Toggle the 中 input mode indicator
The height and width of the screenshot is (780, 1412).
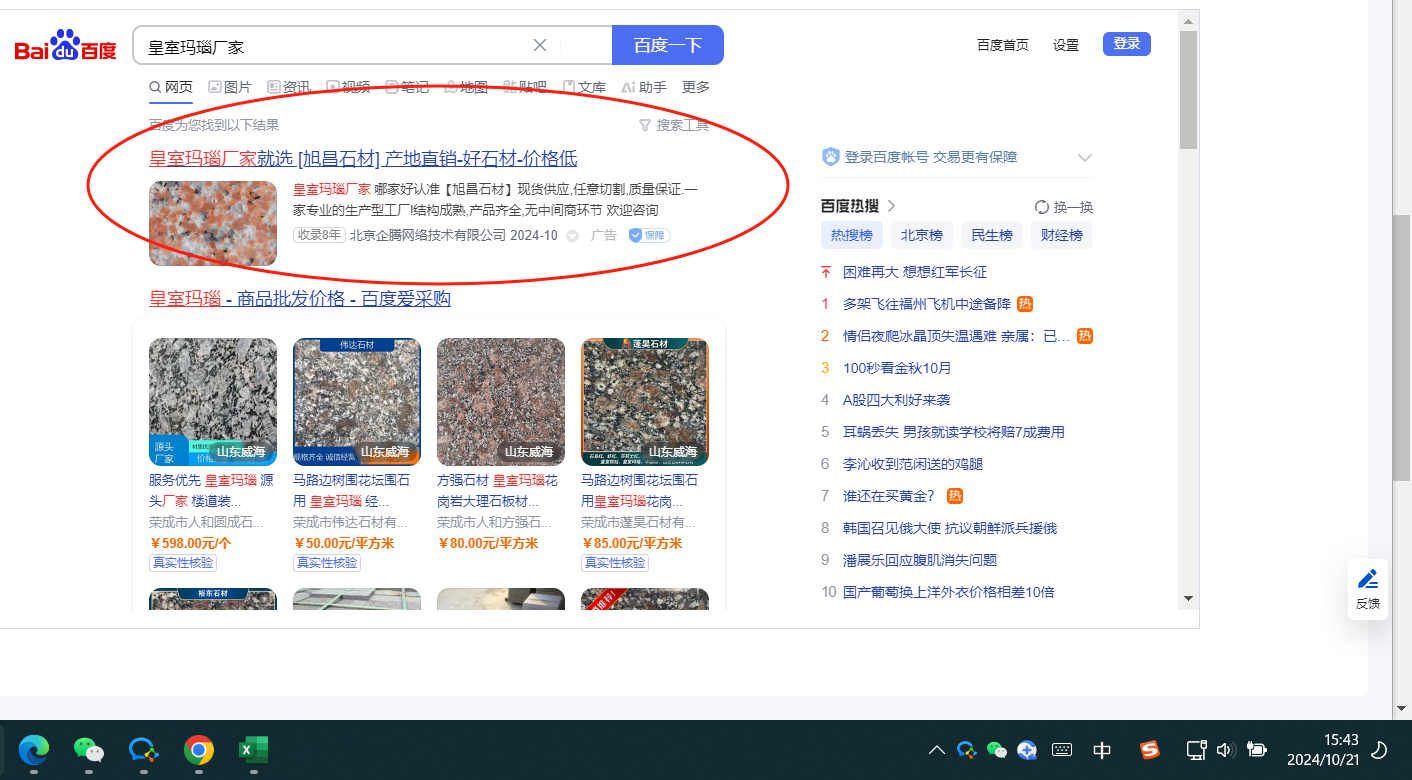click(1102, 750)
